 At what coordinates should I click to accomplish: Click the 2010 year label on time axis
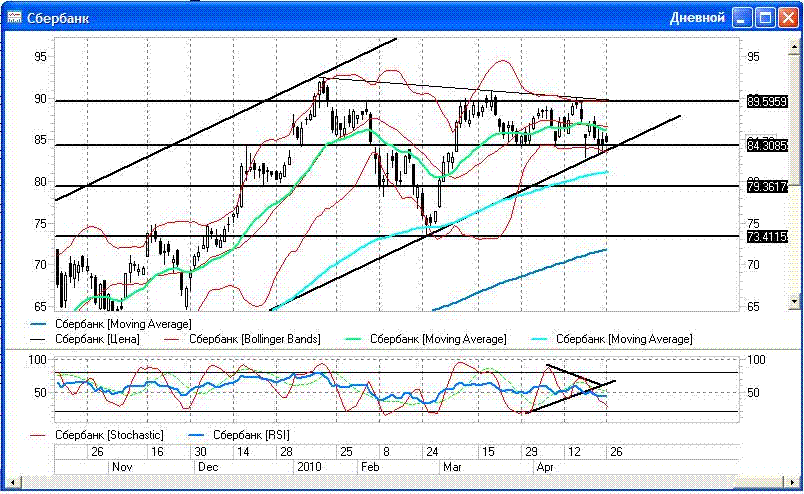[x=309, y=467]
